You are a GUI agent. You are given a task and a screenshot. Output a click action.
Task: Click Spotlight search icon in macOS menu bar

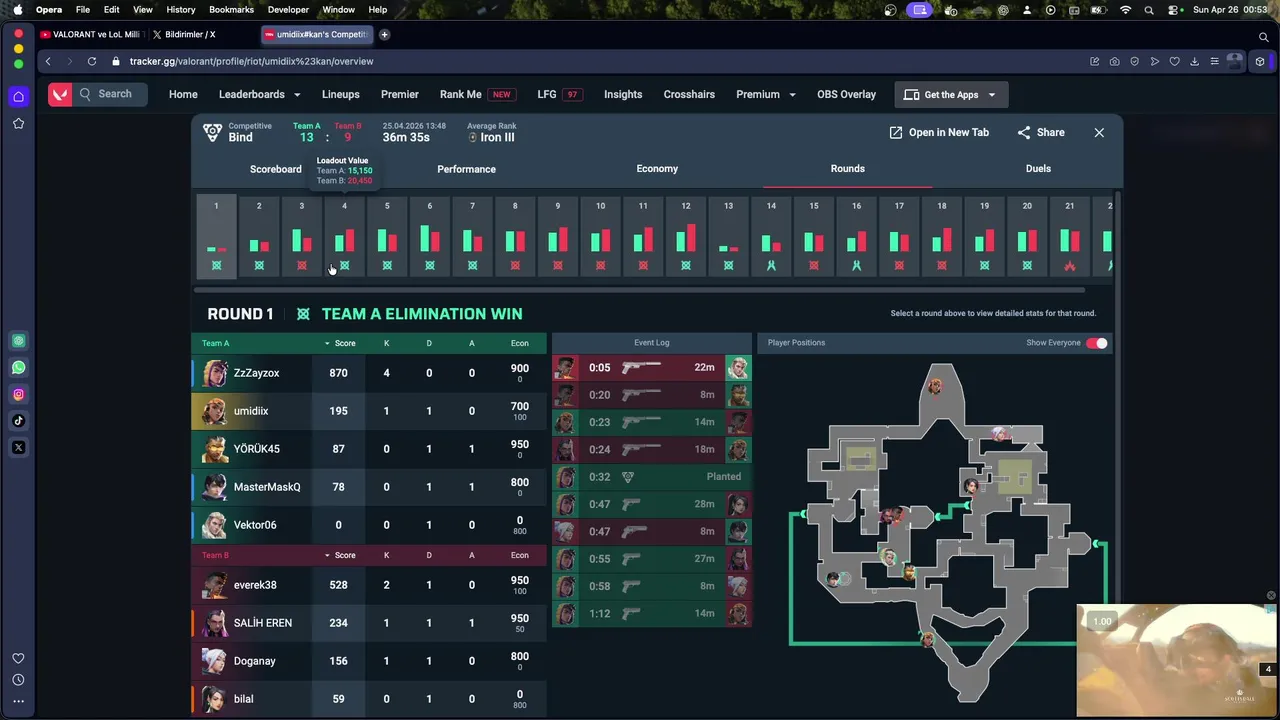(1149, 10)
